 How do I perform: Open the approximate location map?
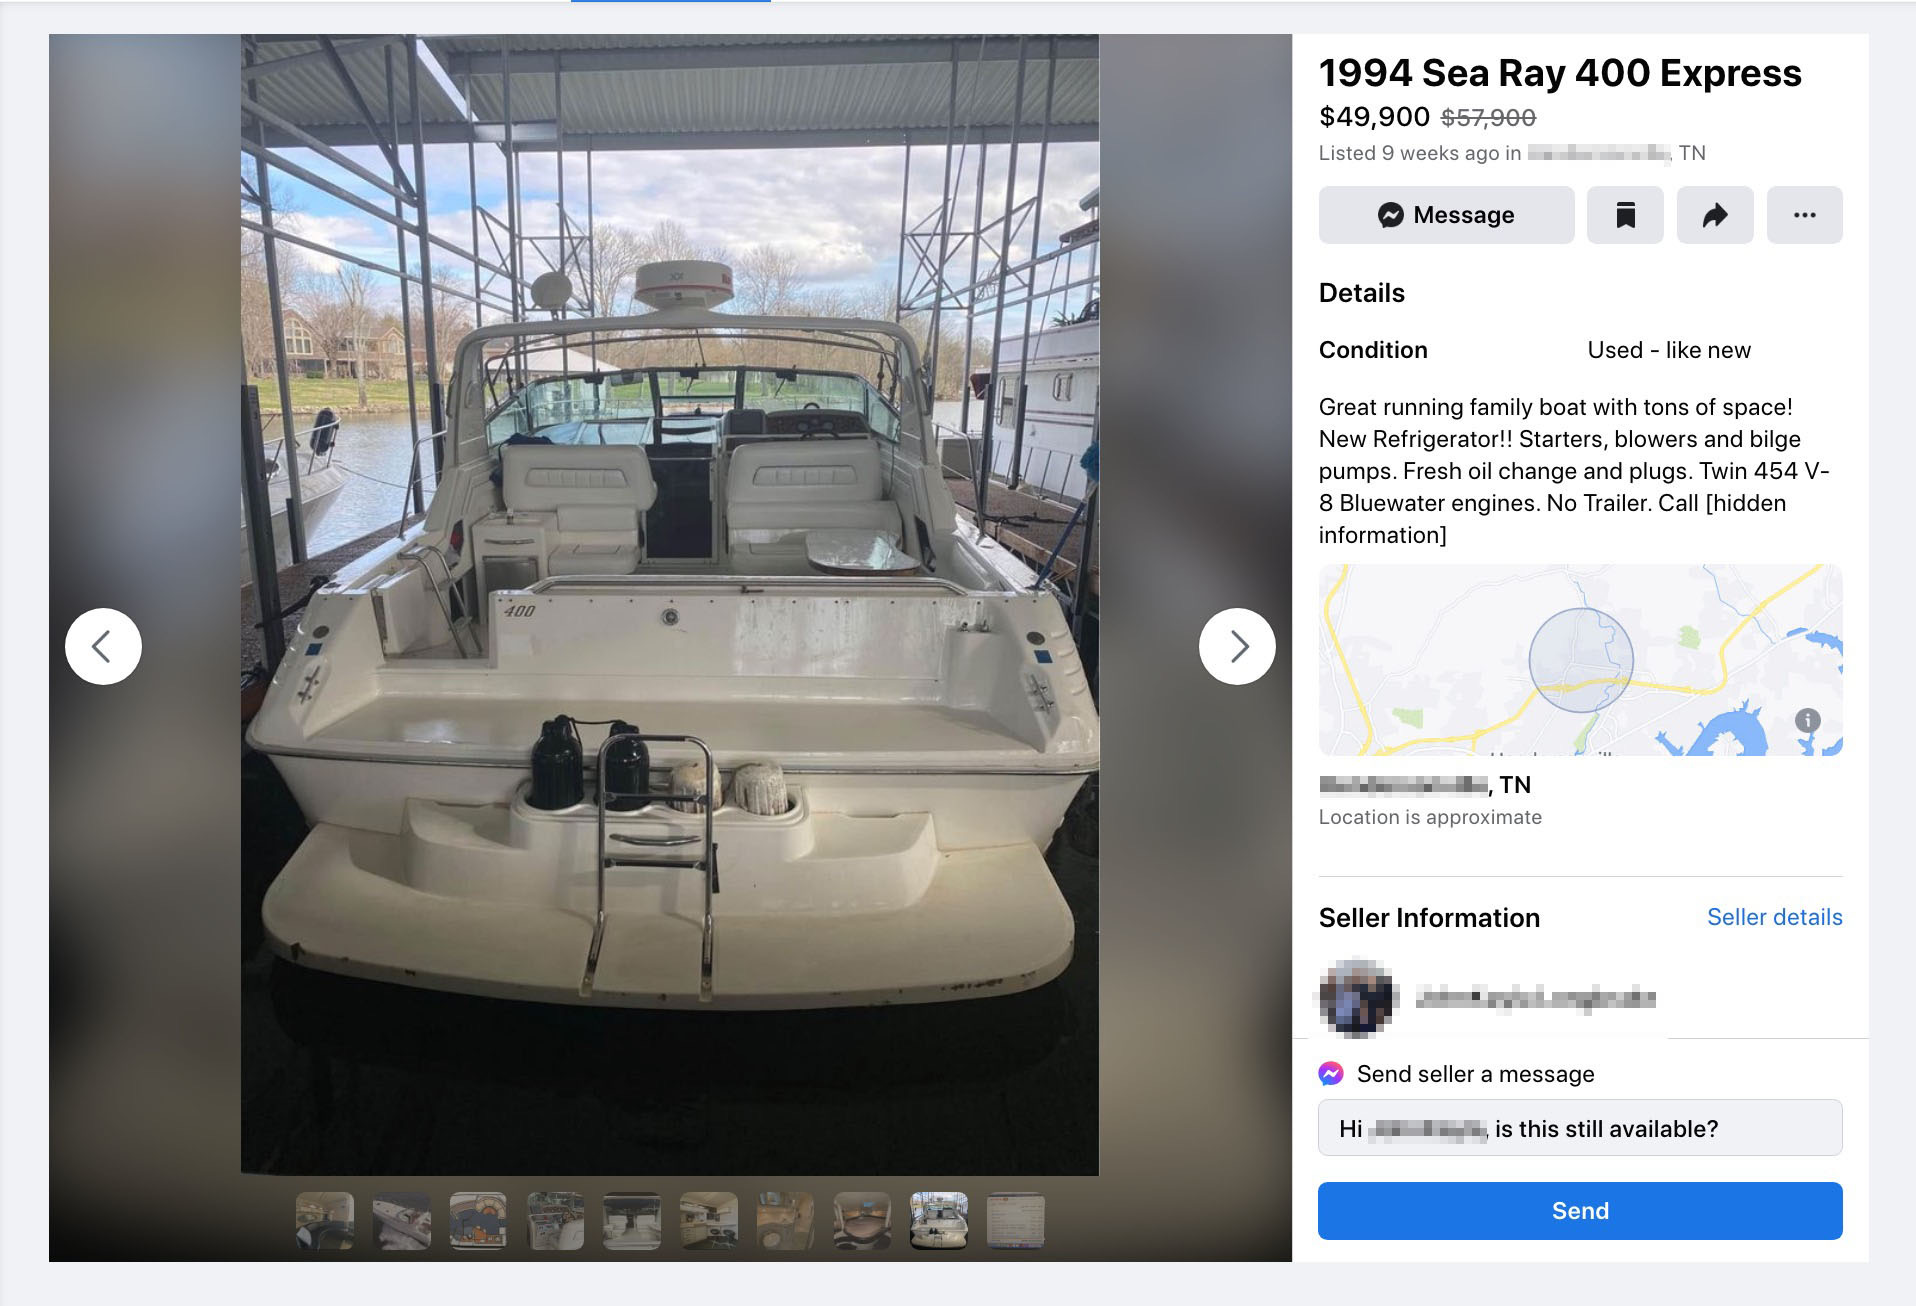point(1579,660)
